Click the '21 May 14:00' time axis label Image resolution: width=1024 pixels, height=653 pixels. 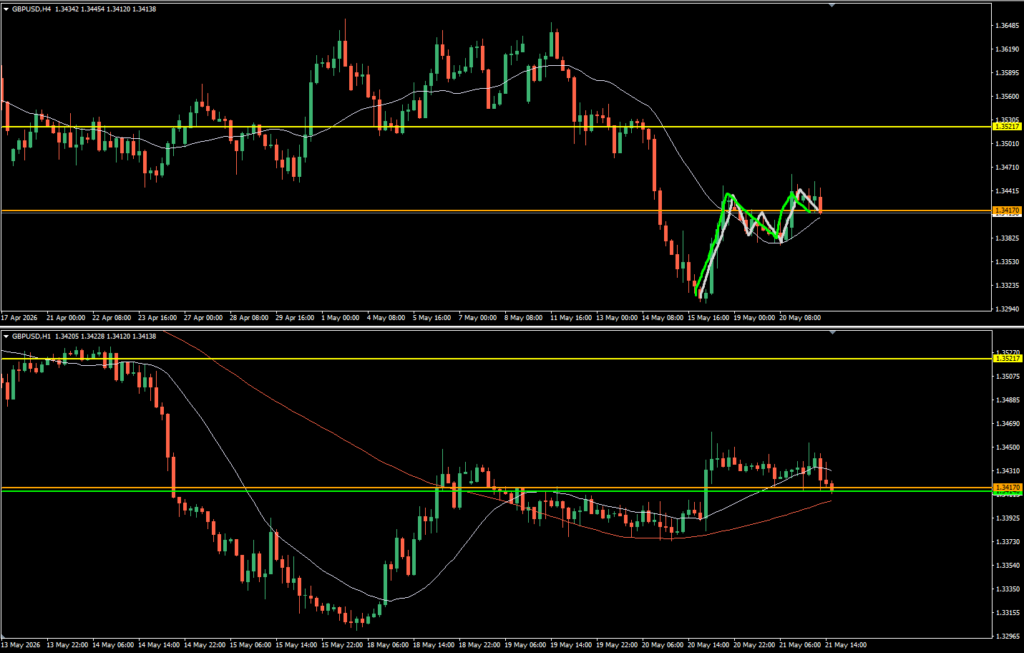846,645
